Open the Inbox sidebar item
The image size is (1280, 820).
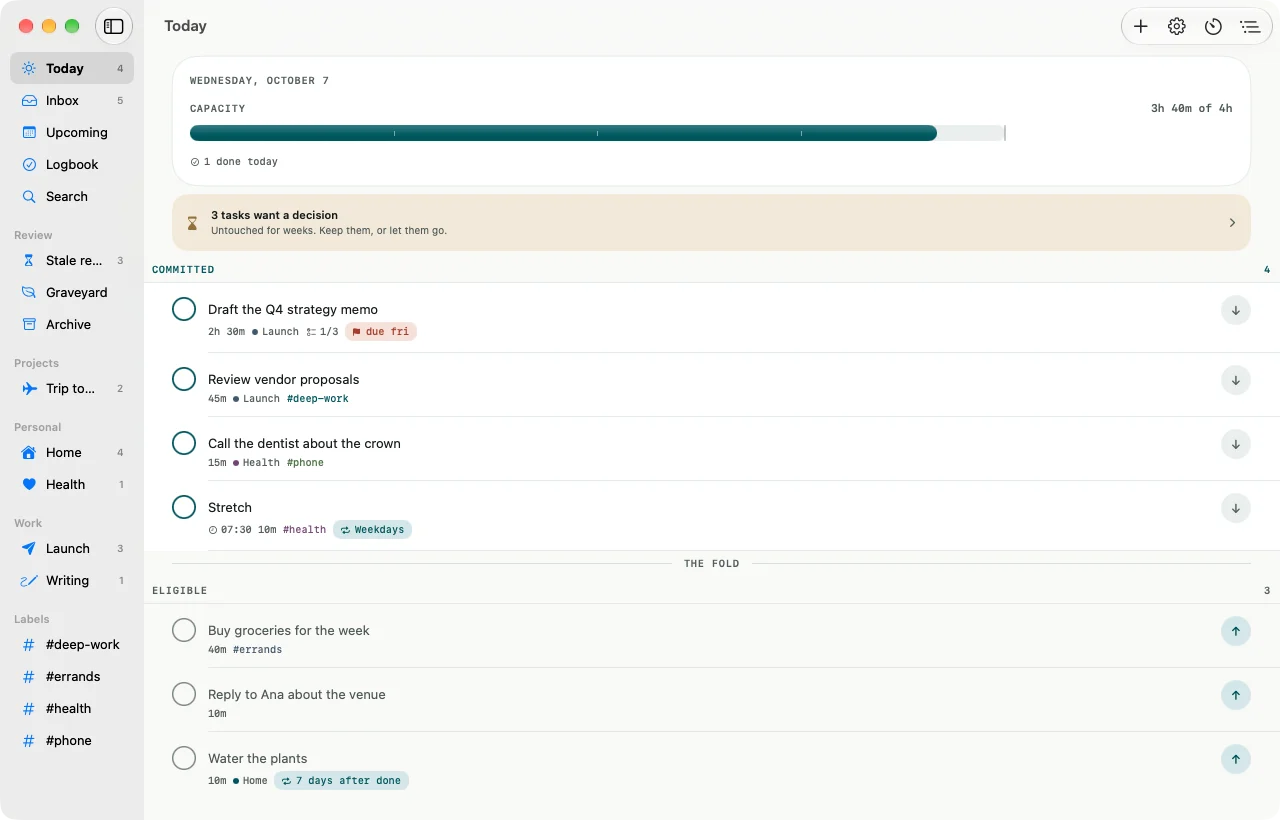coord(72,100)
